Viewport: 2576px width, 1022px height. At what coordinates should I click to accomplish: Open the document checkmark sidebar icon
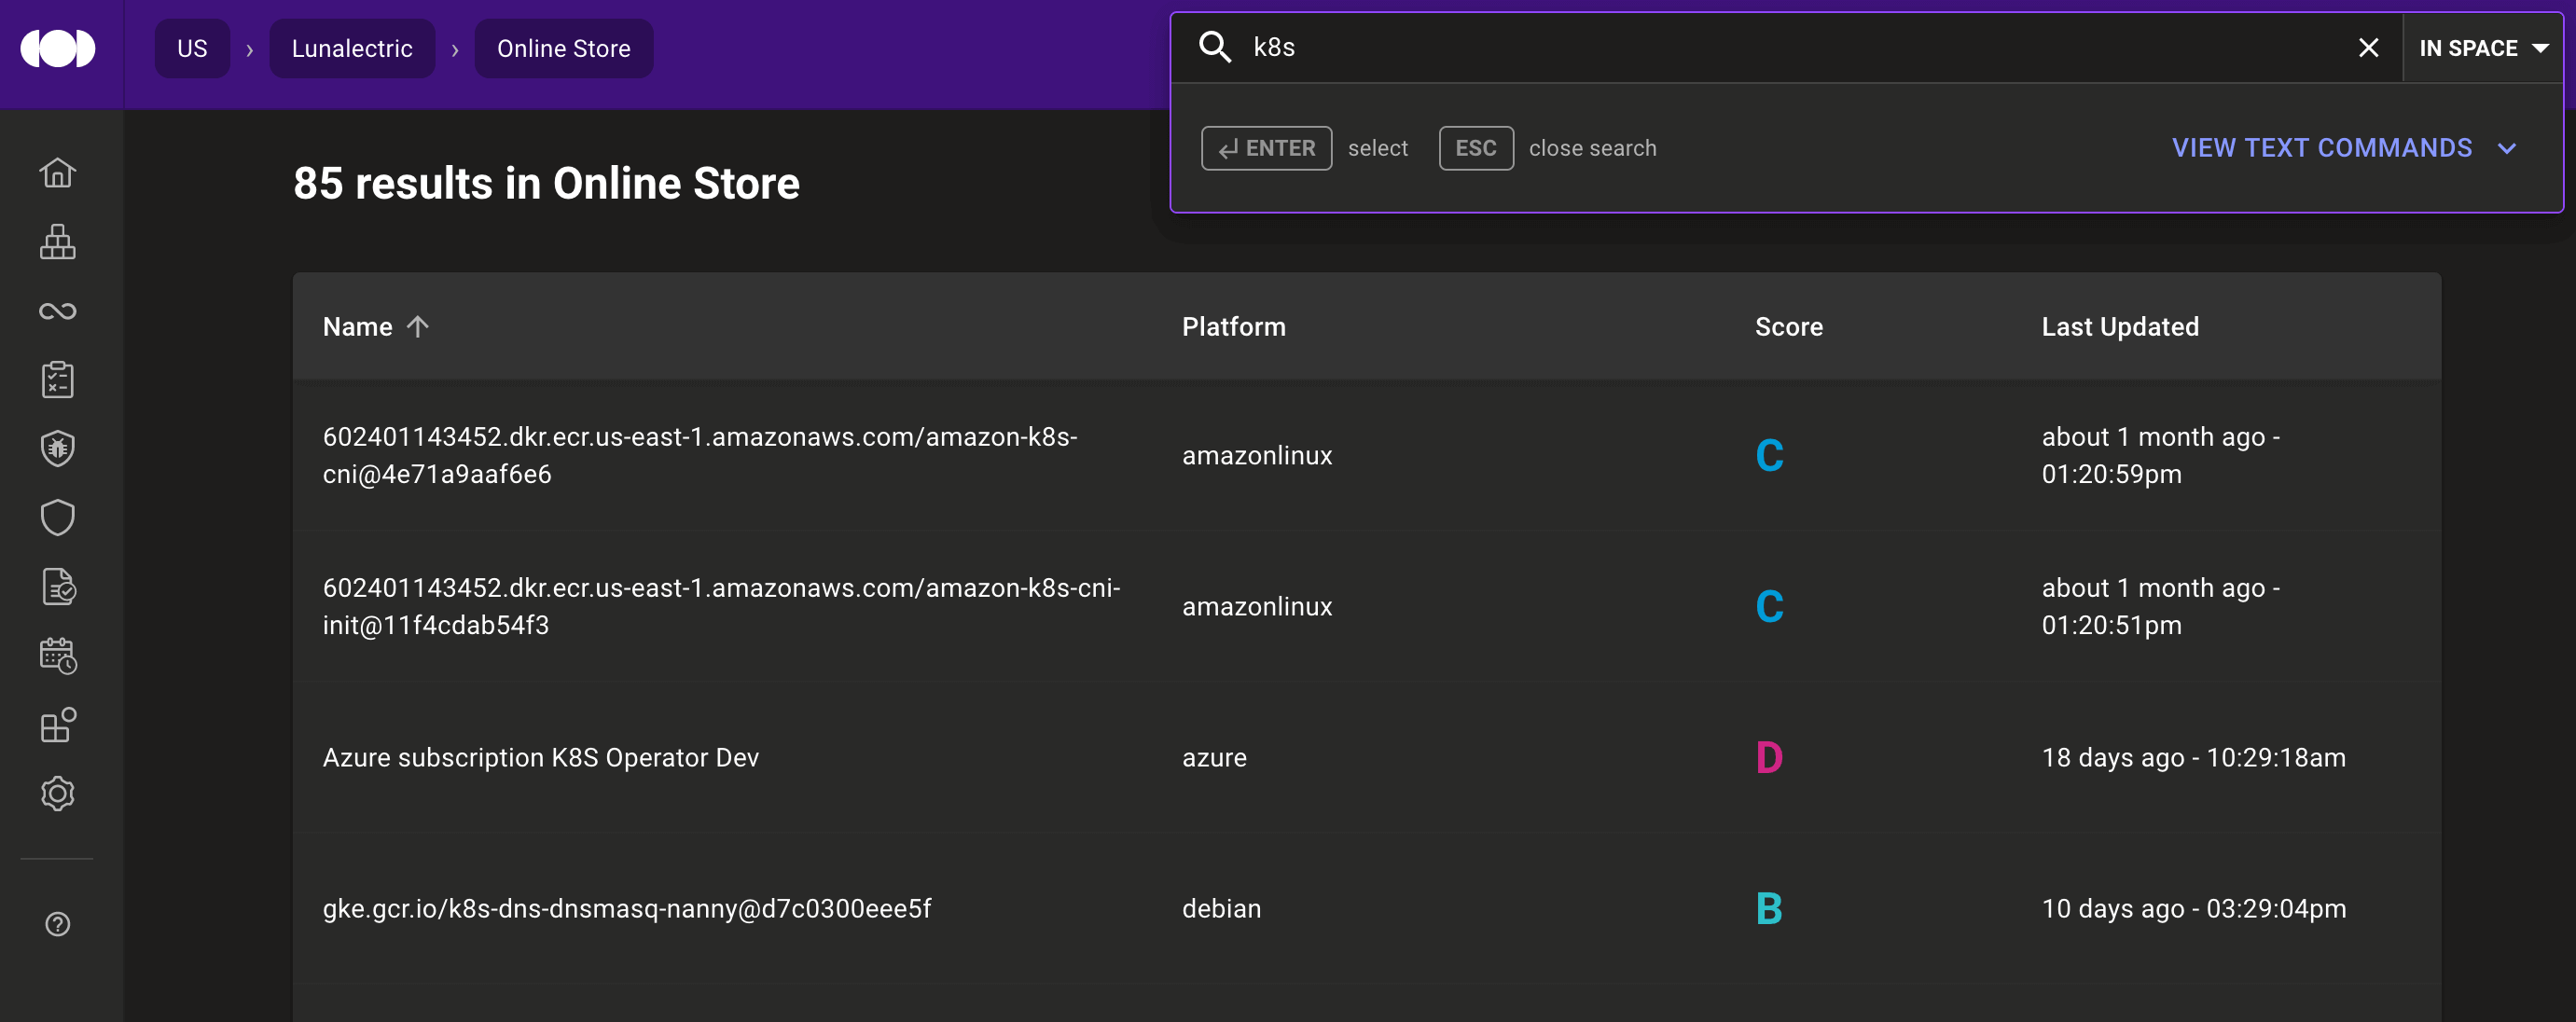point(58,587)
